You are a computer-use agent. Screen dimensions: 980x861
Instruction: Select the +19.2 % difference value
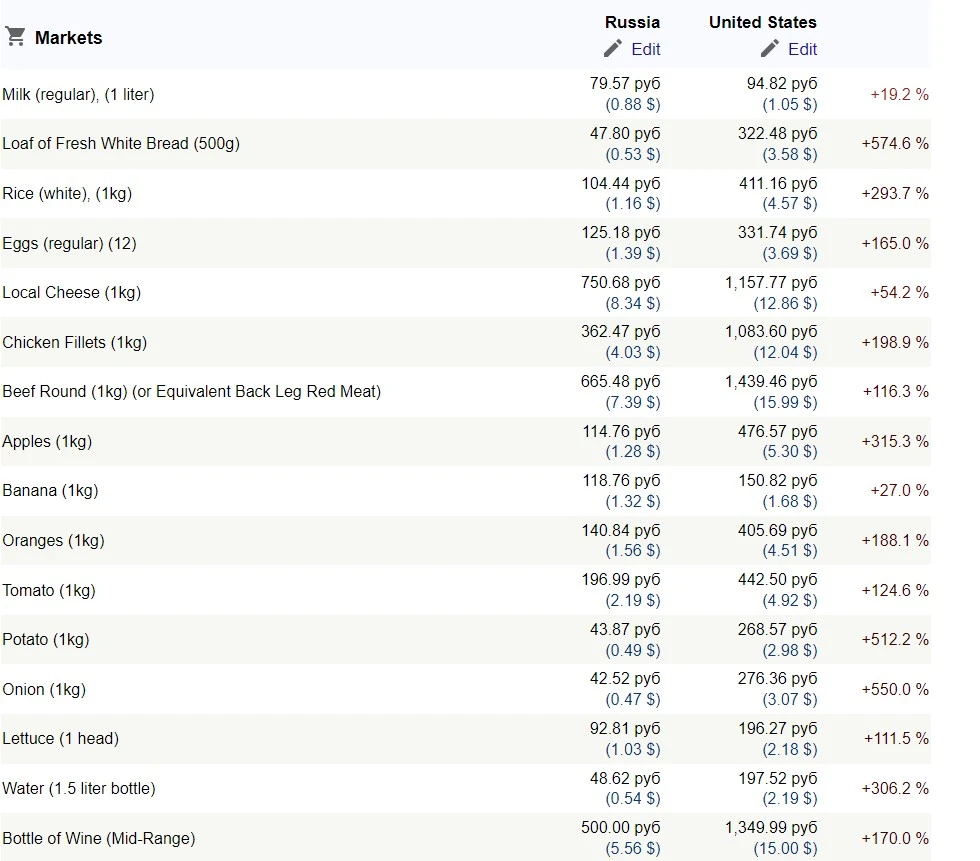point(899,94)
